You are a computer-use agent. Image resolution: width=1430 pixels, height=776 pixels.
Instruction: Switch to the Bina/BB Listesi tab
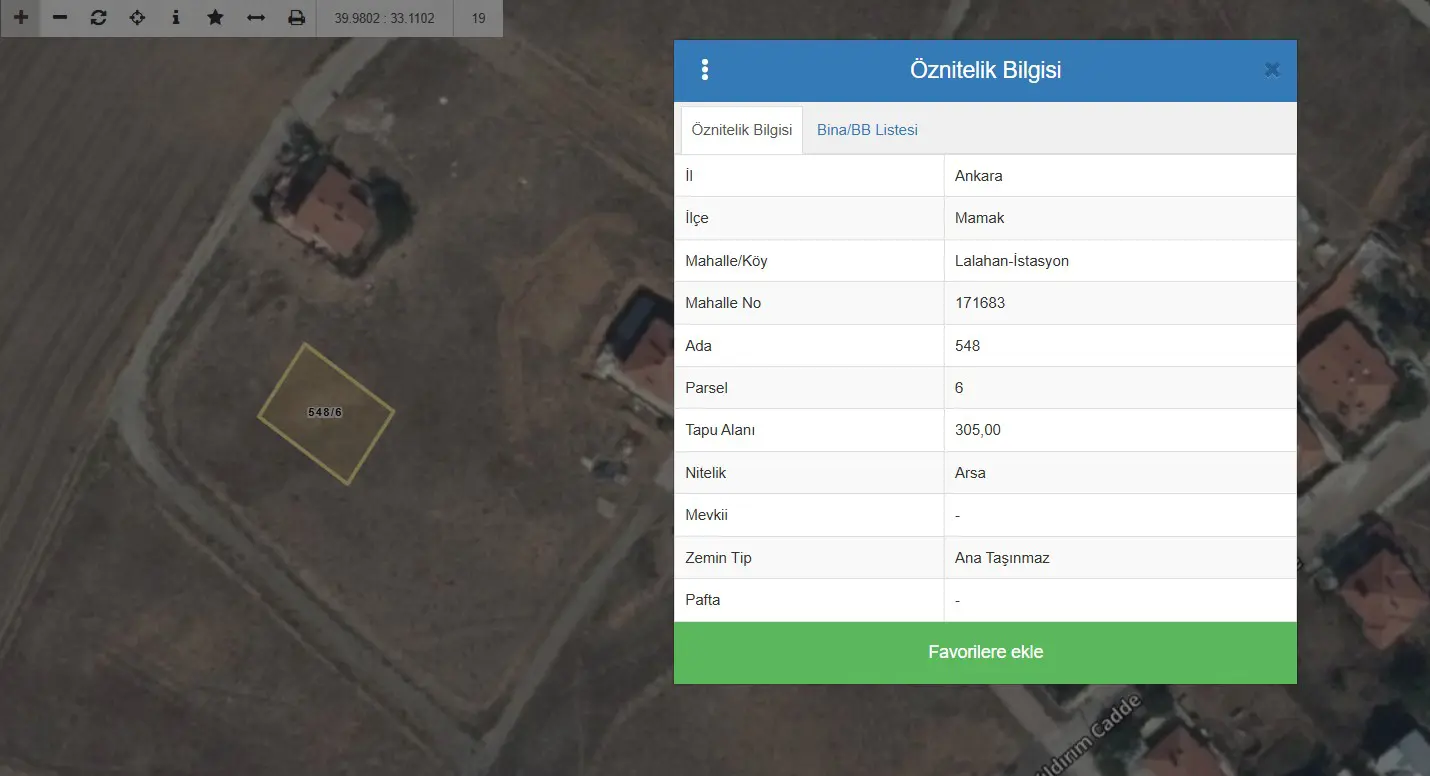[867, 130]
